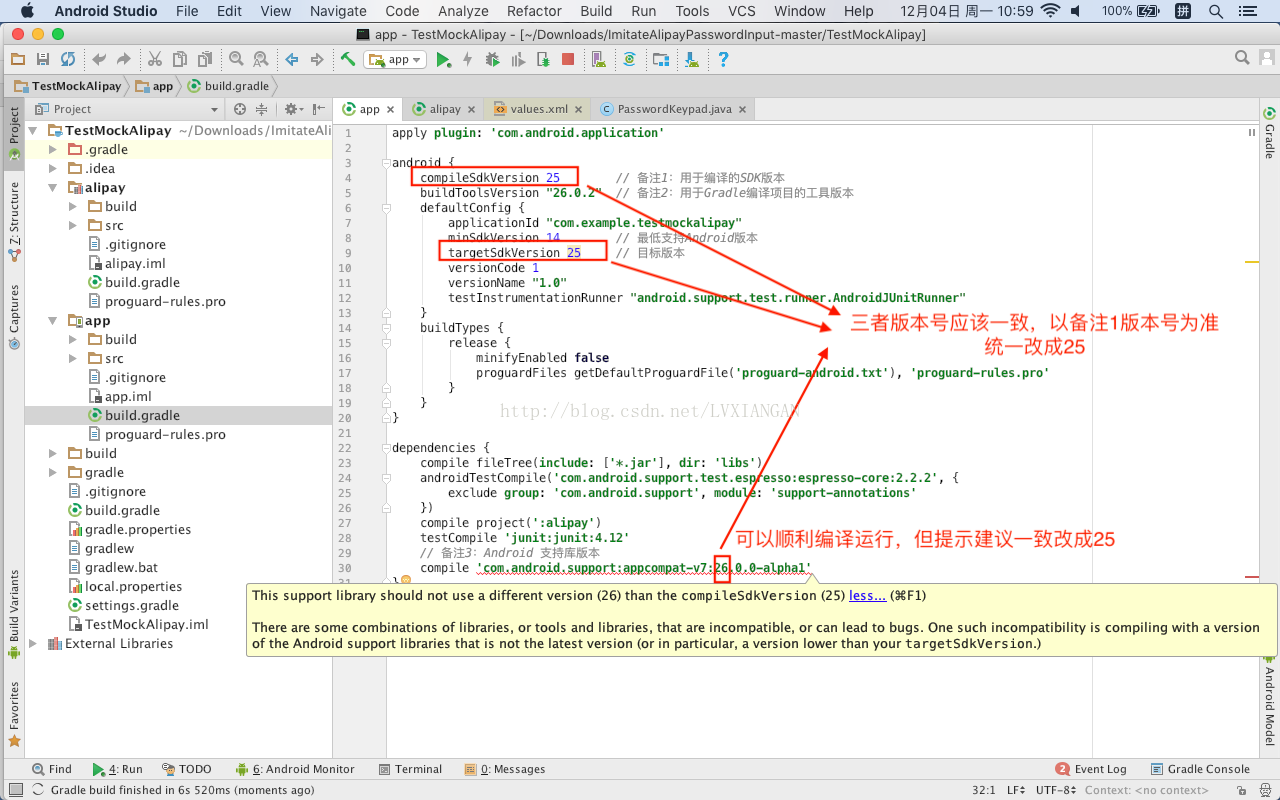Toggle the Event Log tool window
The image size is (1280, 800).
pos(1091,769)
